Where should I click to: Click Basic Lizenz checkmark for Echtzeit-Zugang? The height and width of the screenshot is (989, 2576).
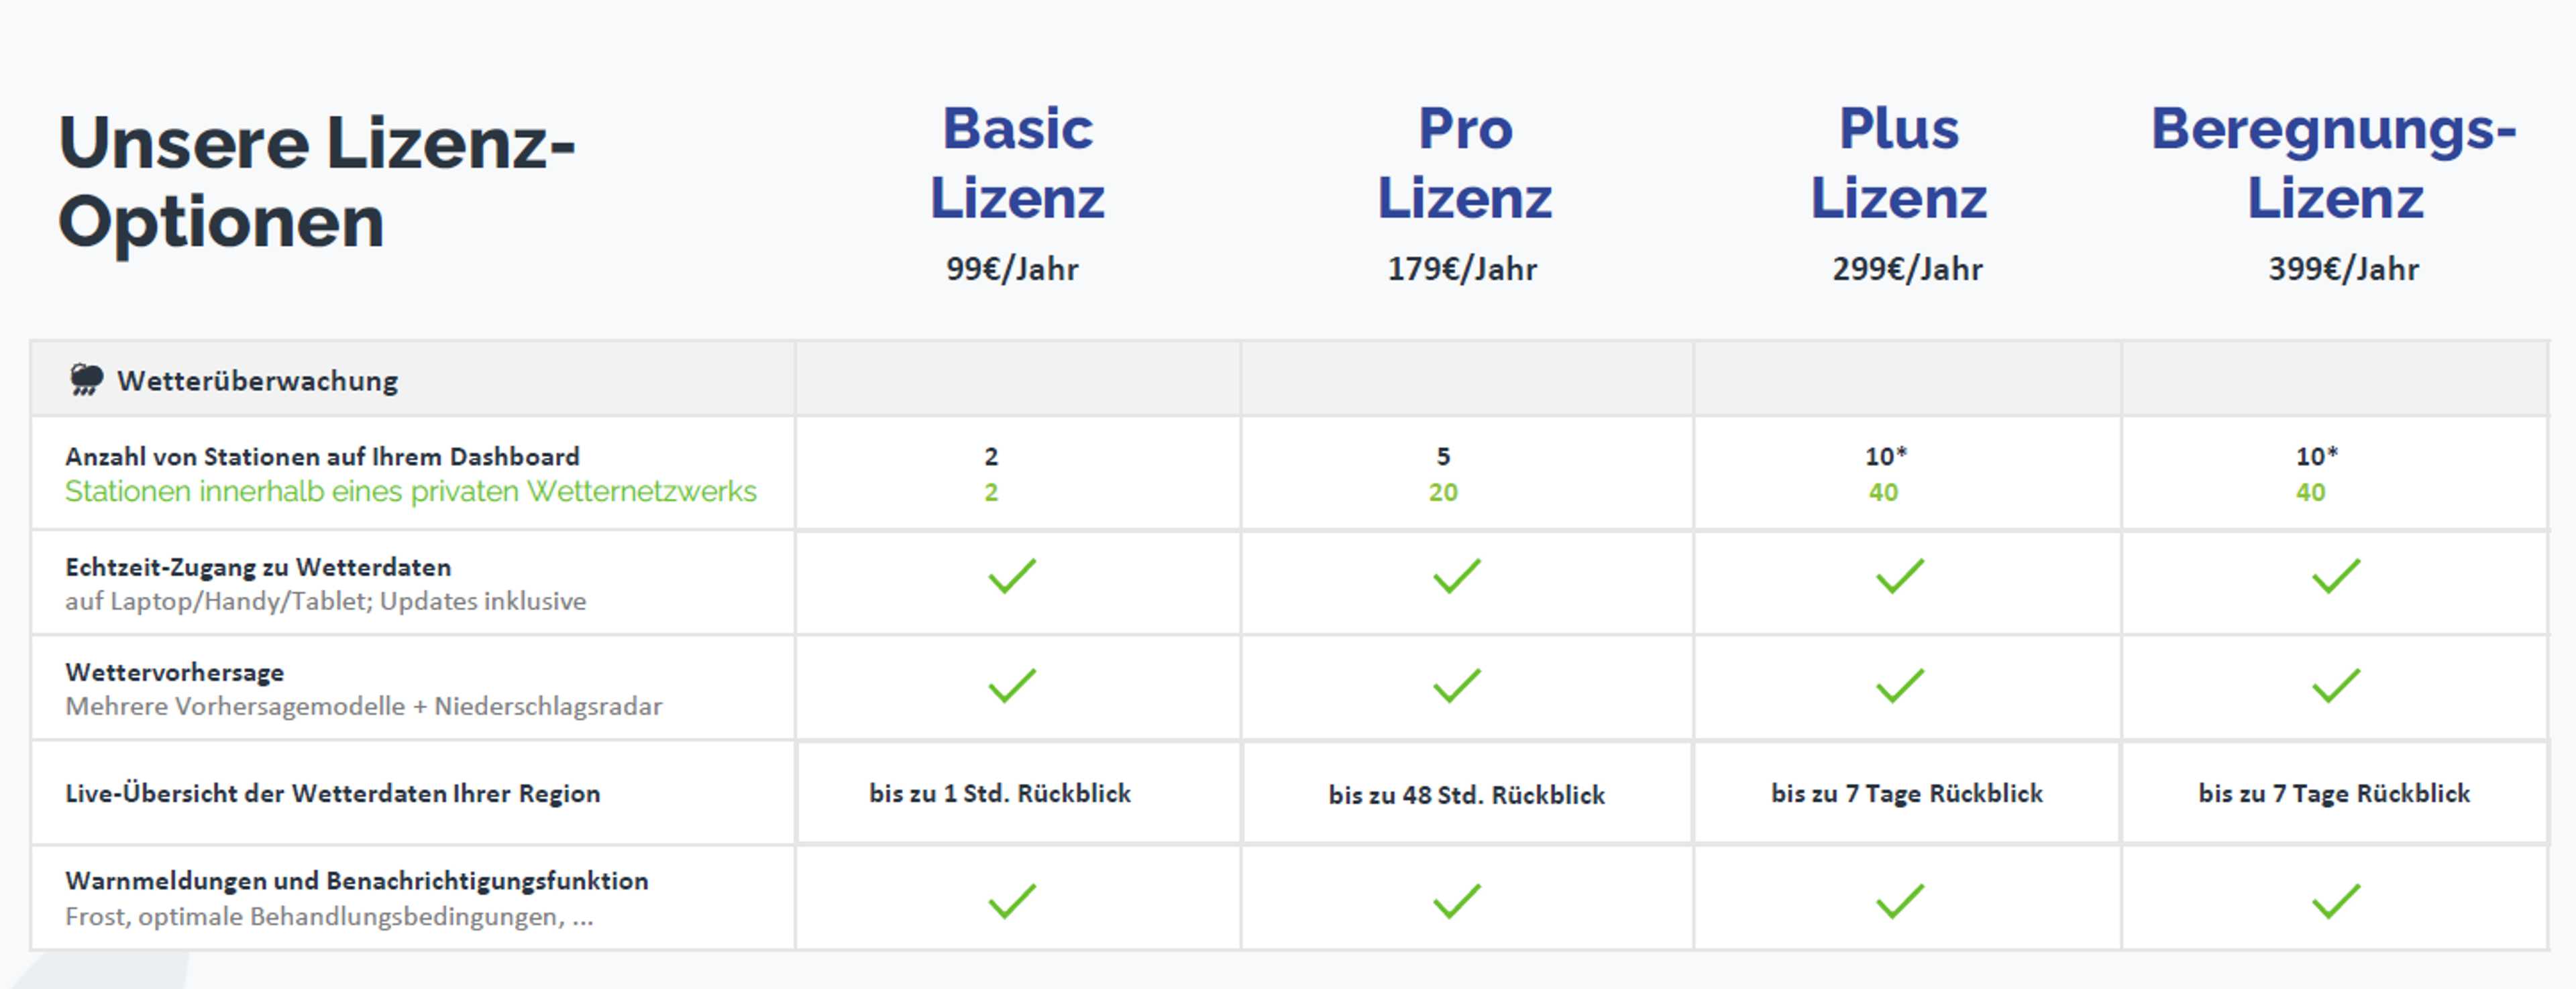[x=1012, y=576]
